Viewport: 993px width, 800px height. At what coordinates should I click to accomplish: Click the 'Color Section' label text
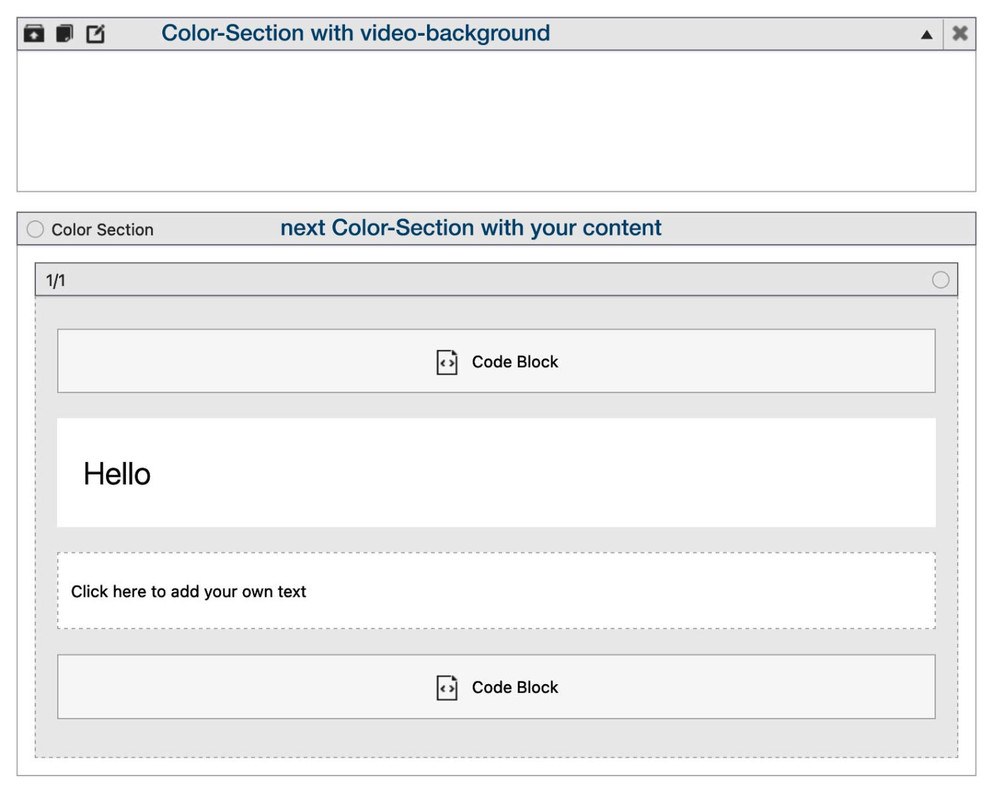103,229
